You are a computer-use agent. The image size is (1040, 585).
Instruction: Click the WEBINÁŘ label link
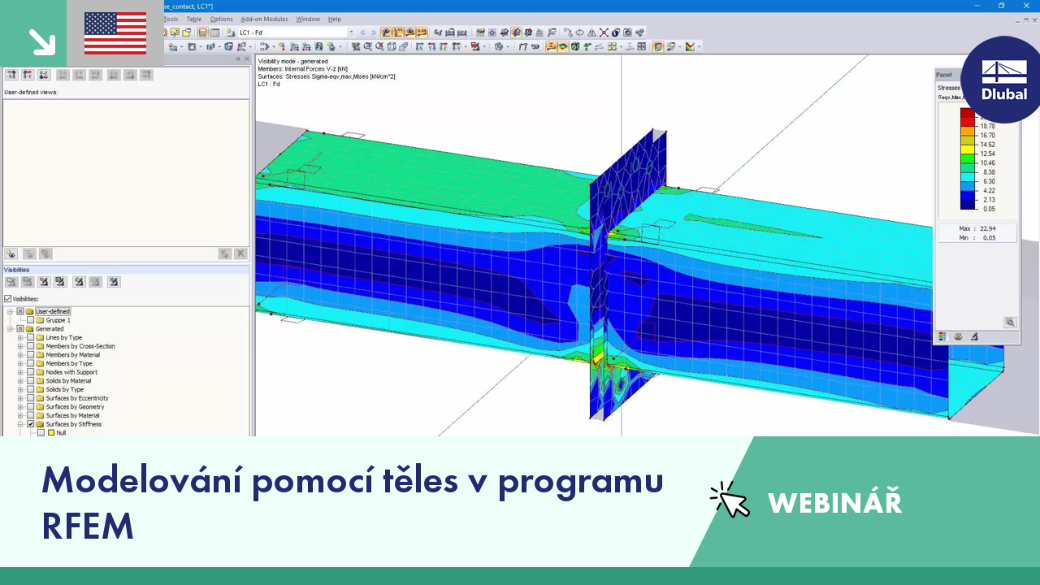[834, 503]
